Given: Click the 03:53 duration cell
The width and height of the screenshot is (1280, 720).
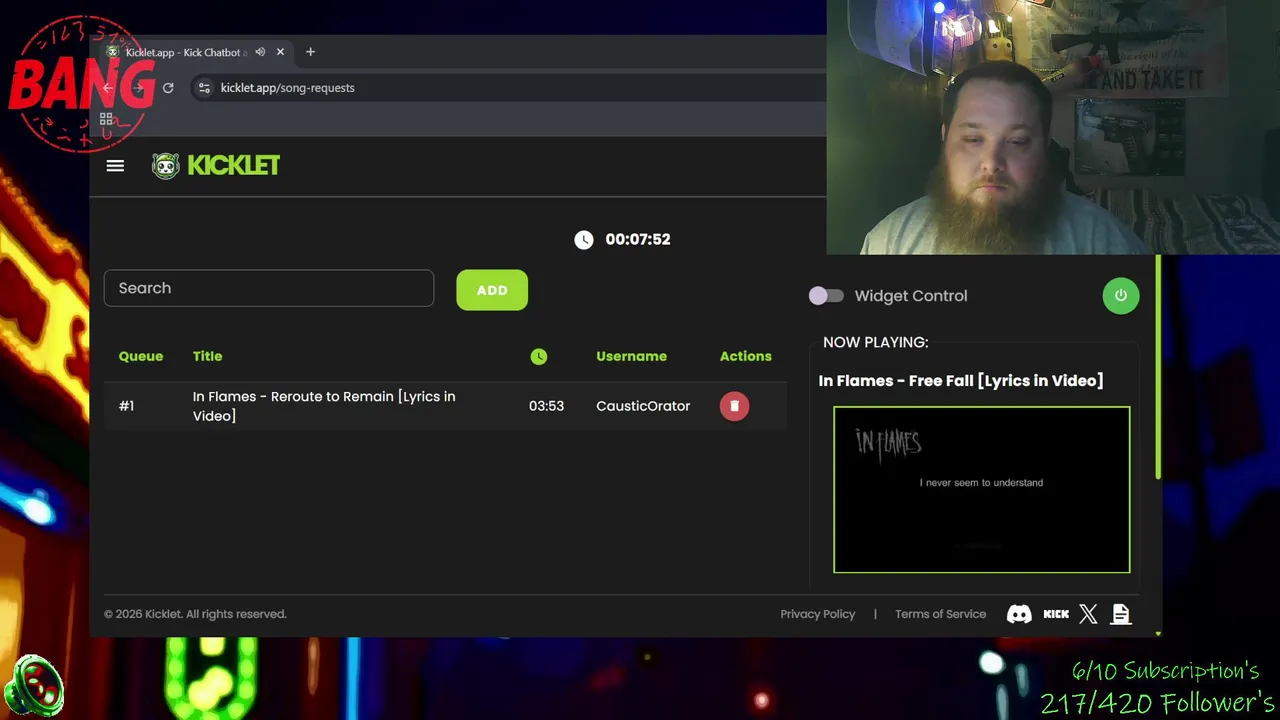Looking at the screenshot, I should (x=546, y=406).
